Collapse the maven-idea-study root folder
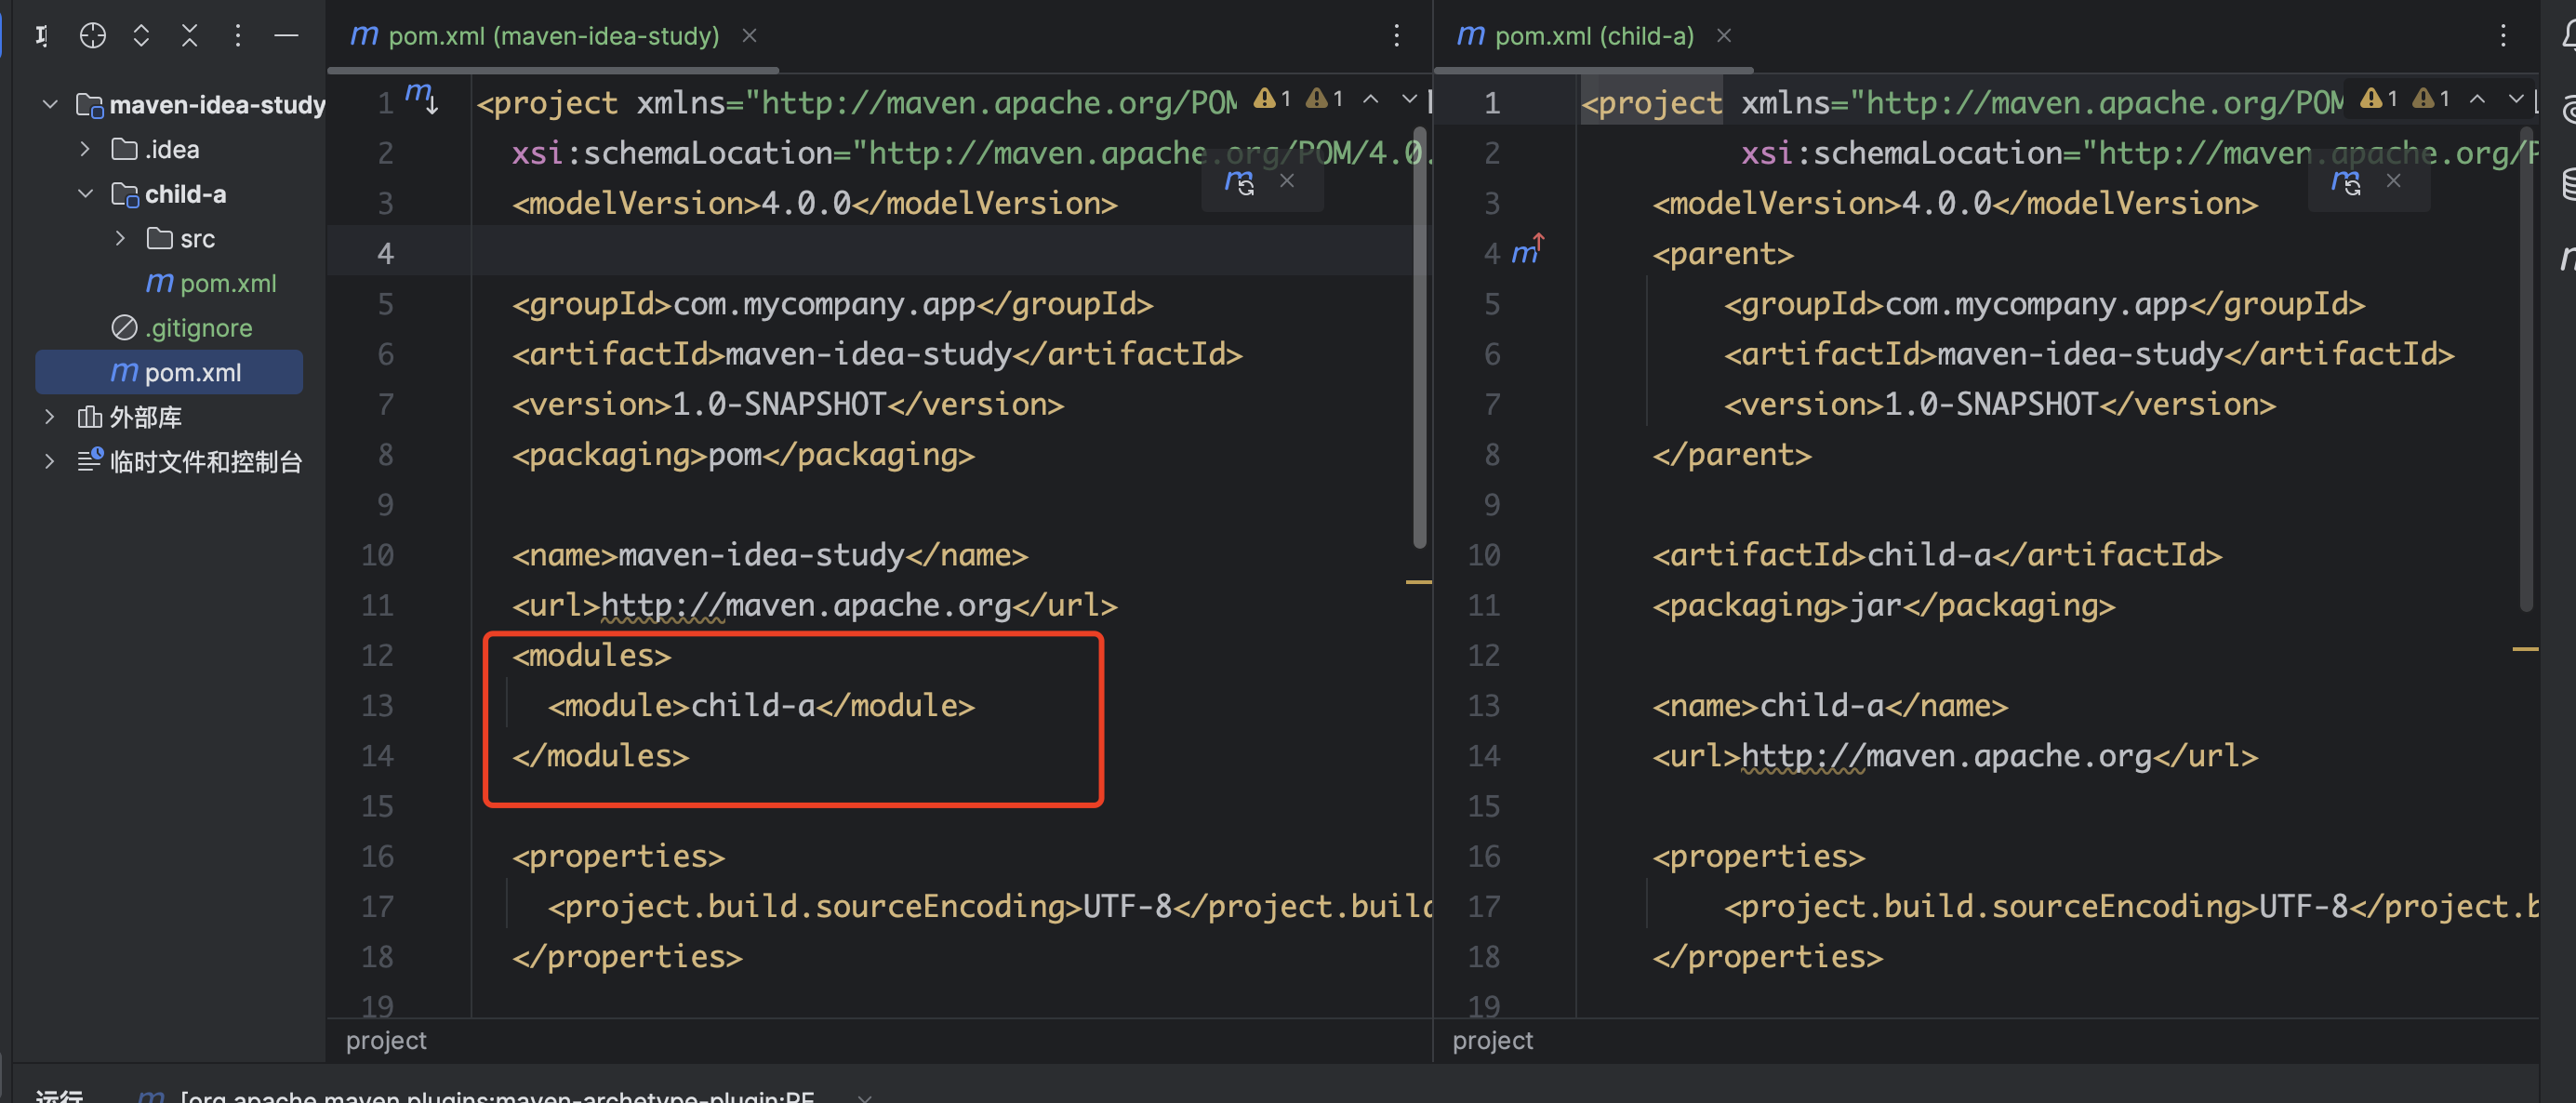2576x1103 pixels. [x=50, y=104]
